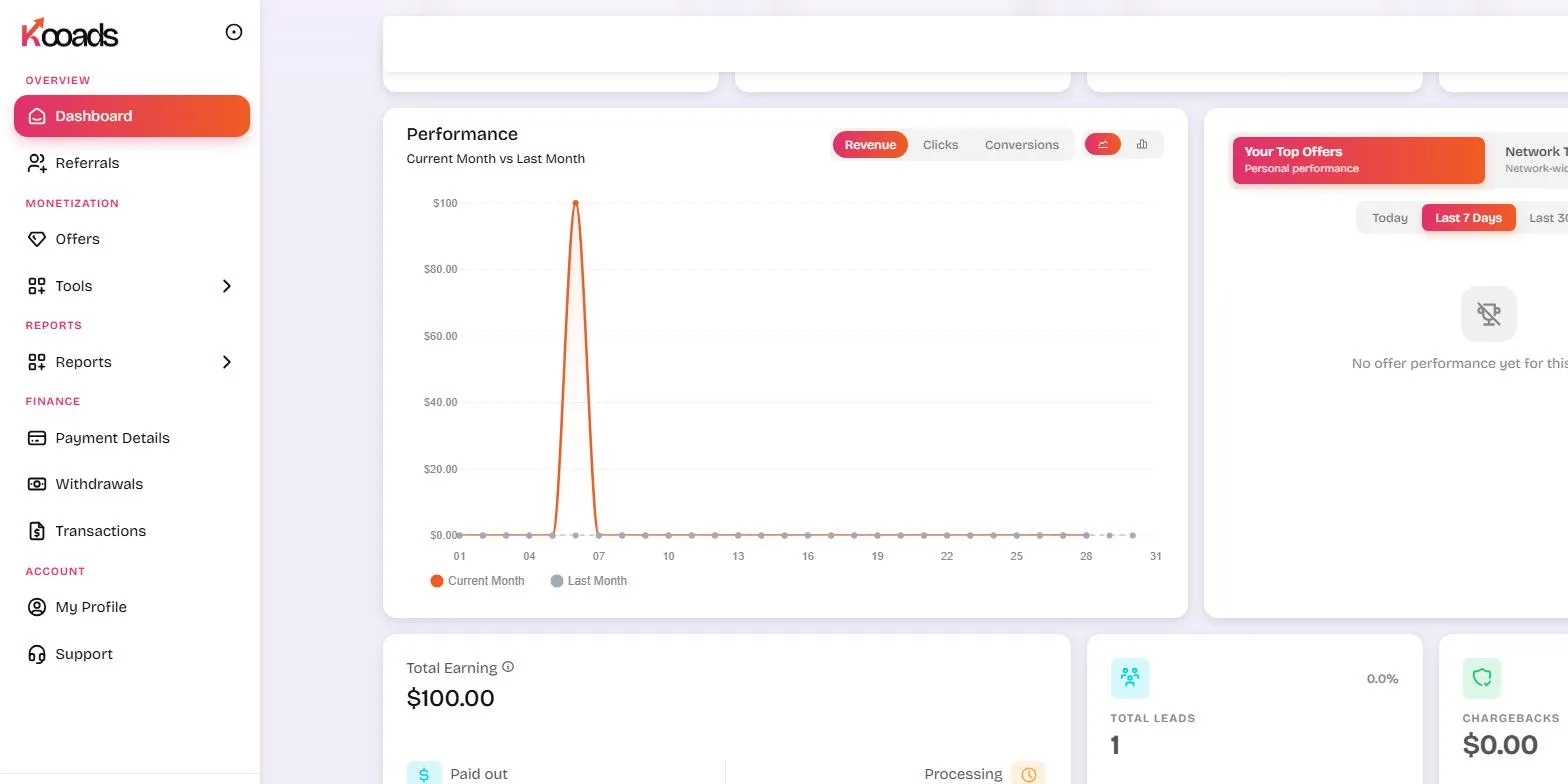1568x784 pixels.
Task: Click the Payment Details card icon
Action: (37, 438)
